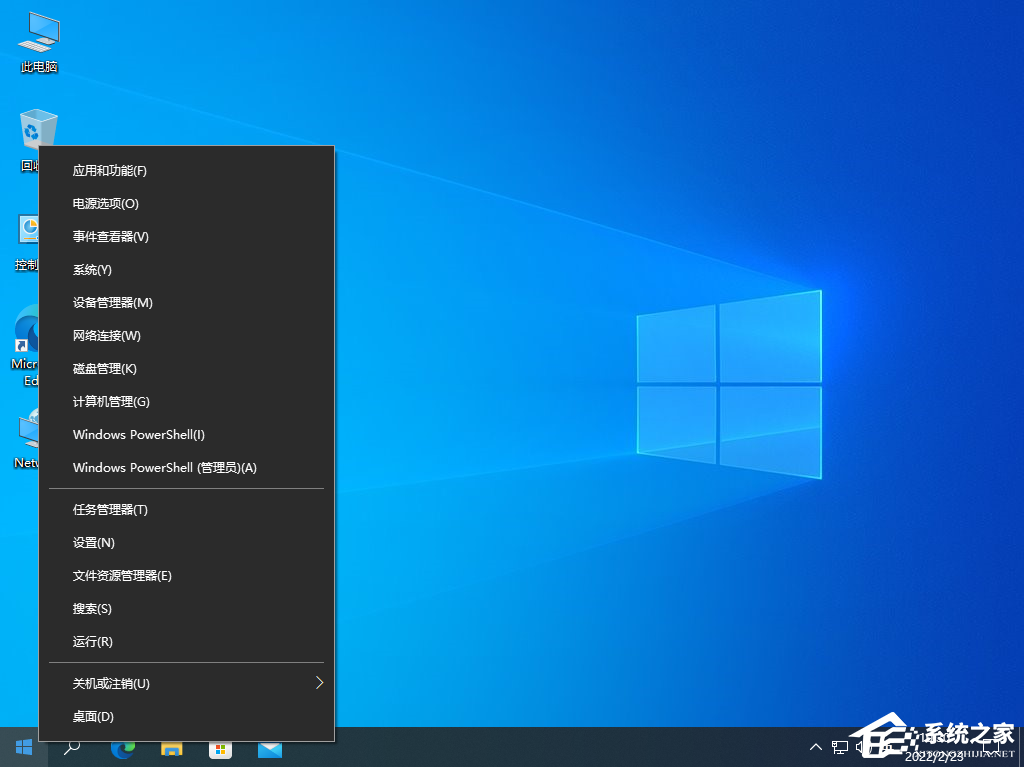Open the Mail app from the taskbar
Viewport: 1024px width, 767px height.
coord(269,747)
